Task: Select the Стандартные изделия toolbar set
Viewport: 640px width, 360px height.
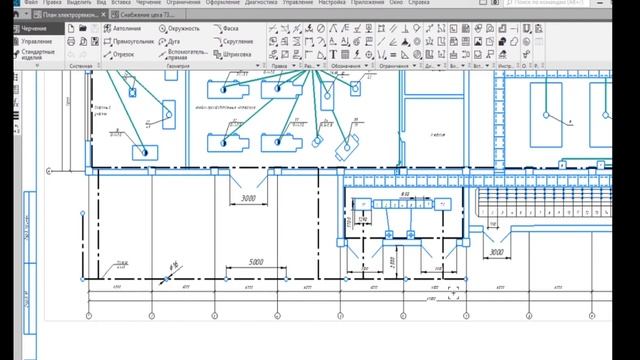Action: pyautogui.click(x=38, y=54)
